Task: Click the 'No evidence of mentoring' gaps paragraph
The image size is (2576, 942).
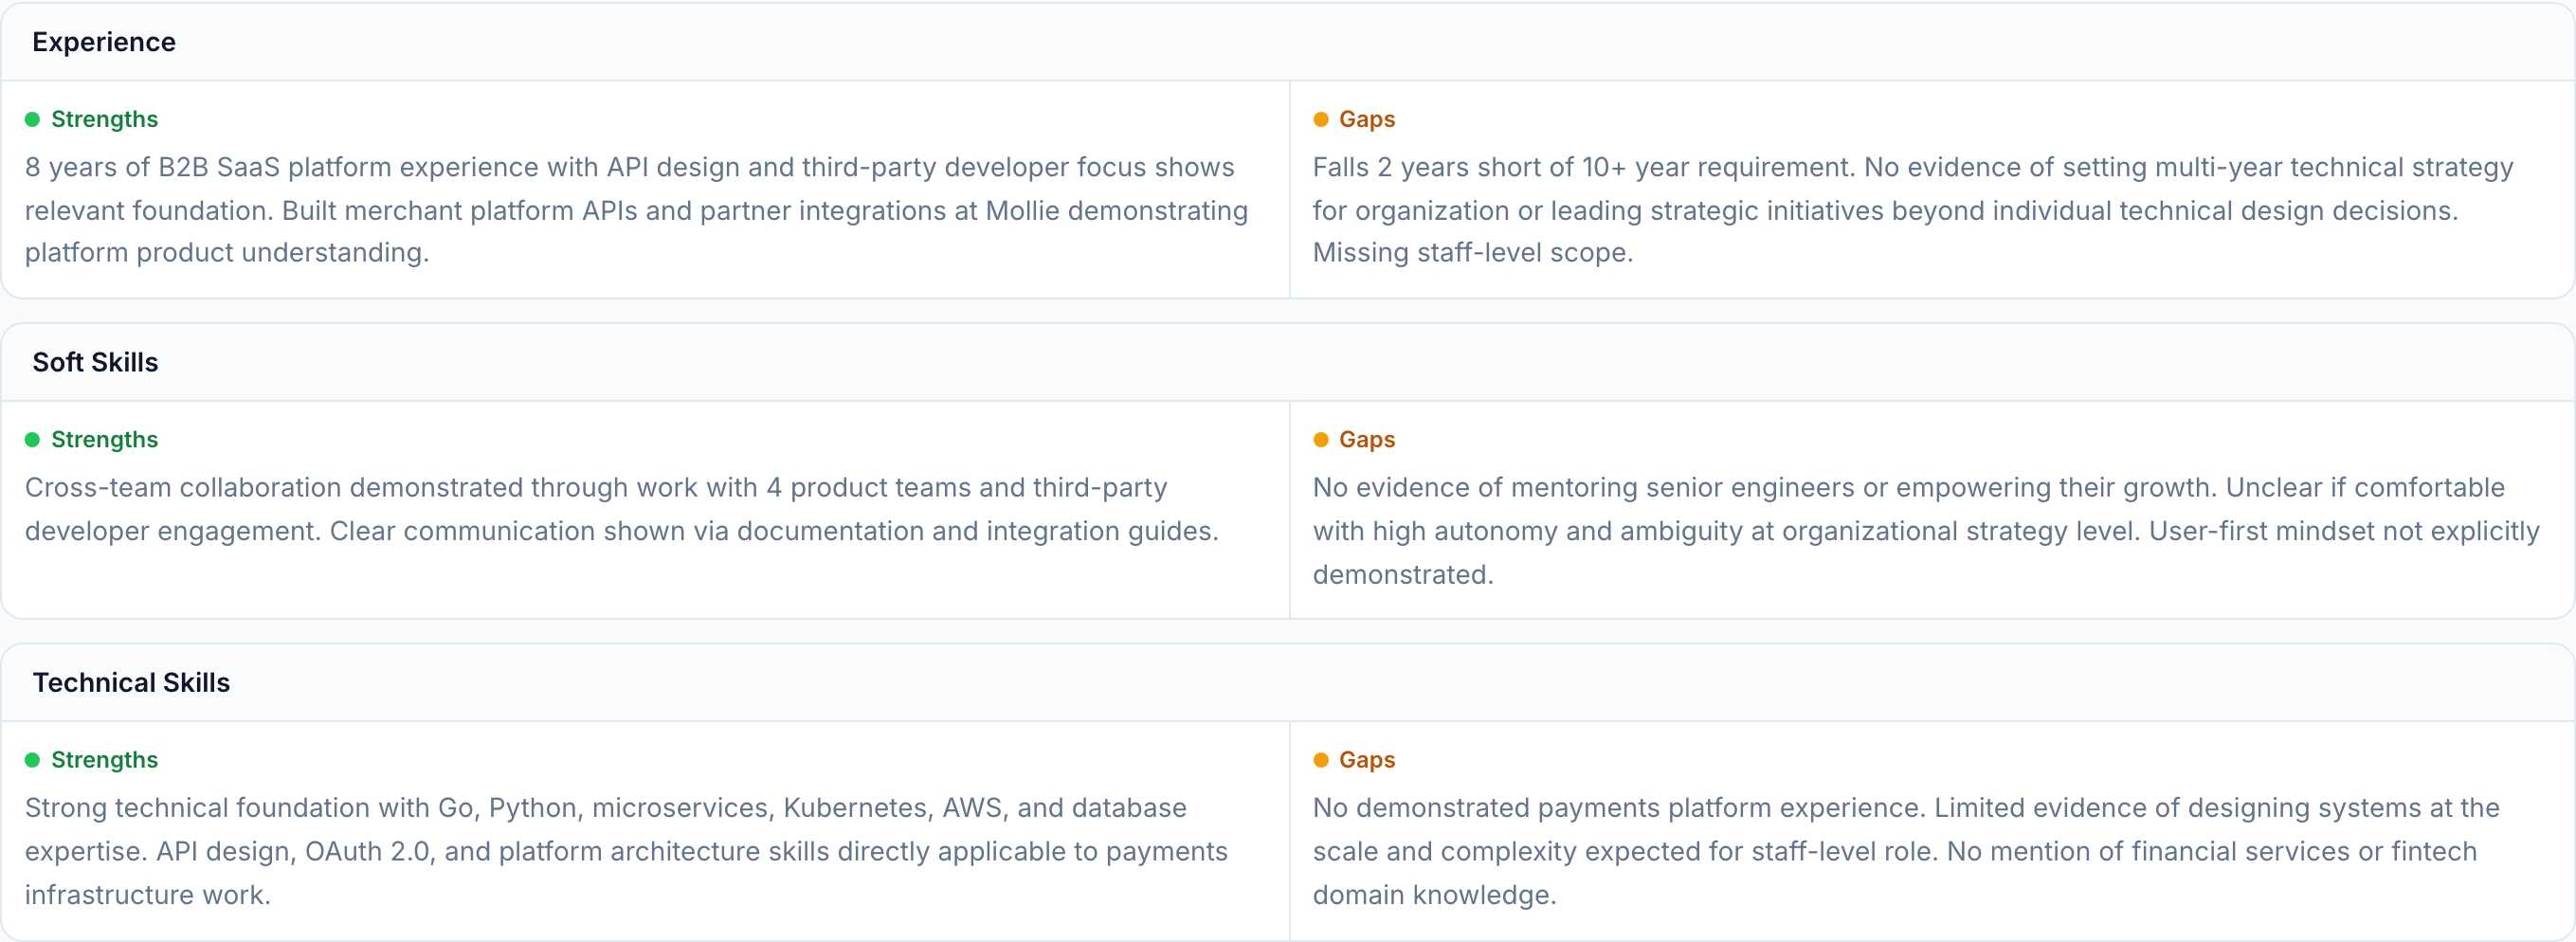Action: 1925,530
